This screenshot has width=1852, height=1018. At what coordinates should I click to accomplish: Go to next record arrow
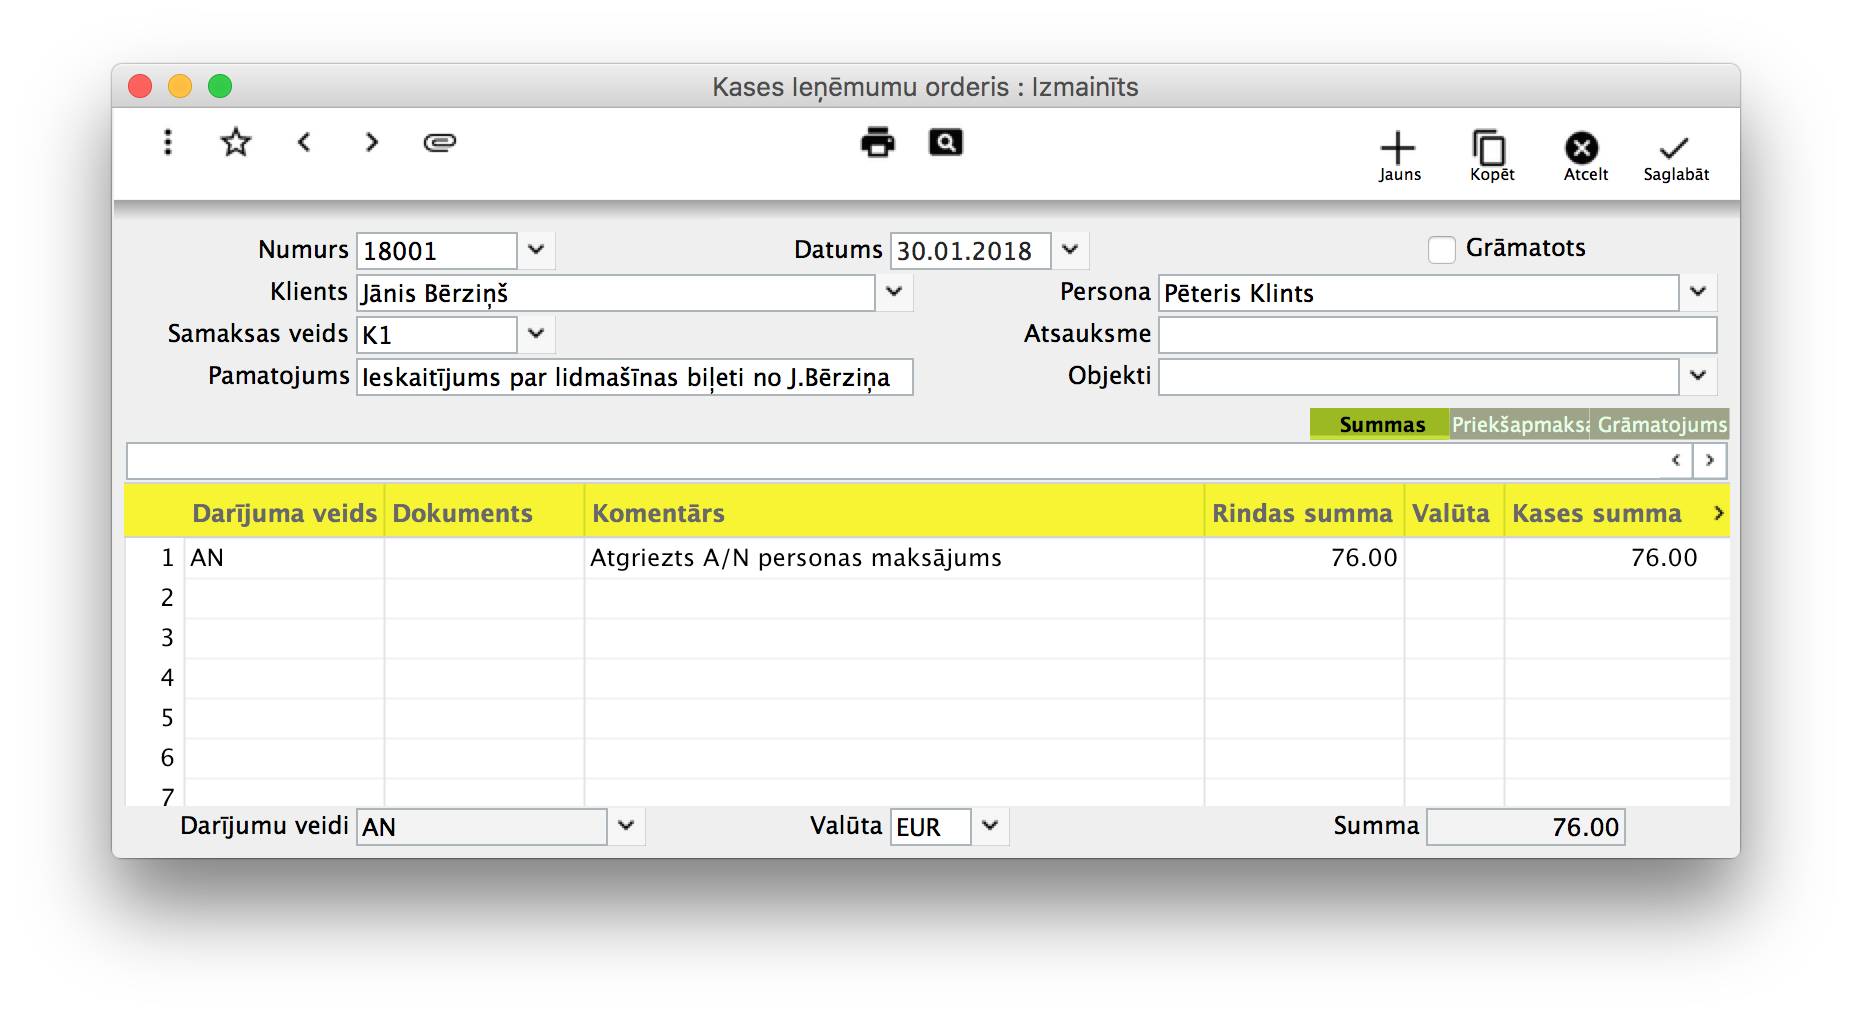(372, 142)
